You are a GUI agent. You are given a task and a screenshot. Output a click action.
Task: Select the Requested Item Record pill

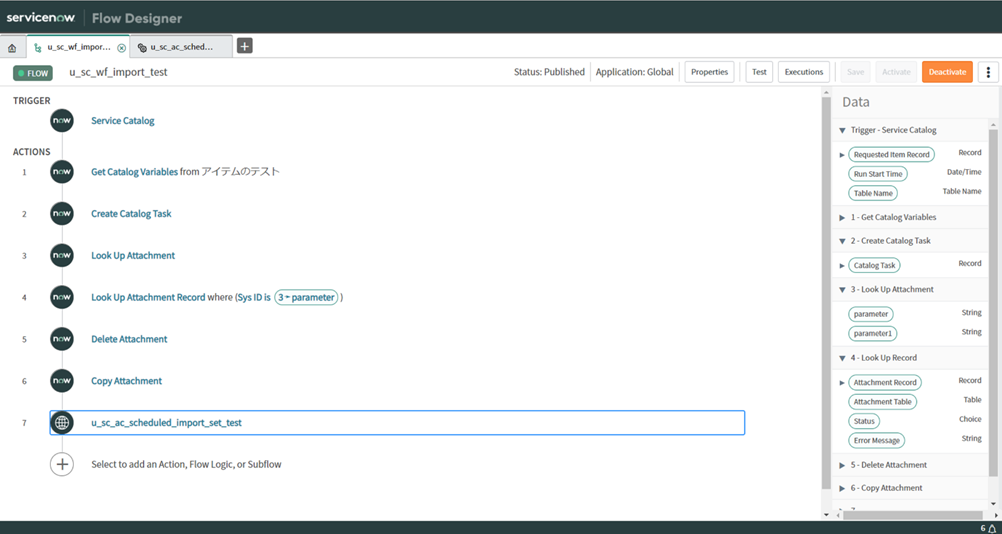pyautogui.click(x=891, y=155)
